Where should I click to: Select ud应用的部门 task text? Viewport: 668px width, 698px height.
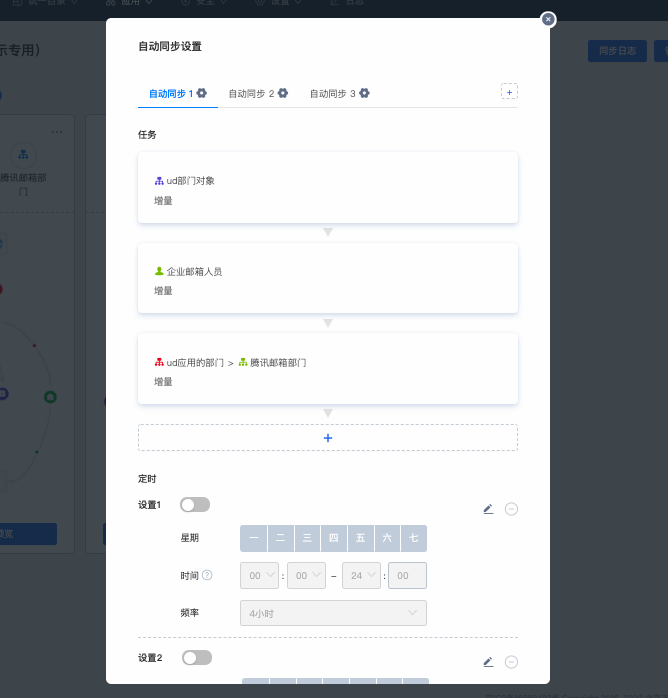pyautogui.click(x=195, y=363)
